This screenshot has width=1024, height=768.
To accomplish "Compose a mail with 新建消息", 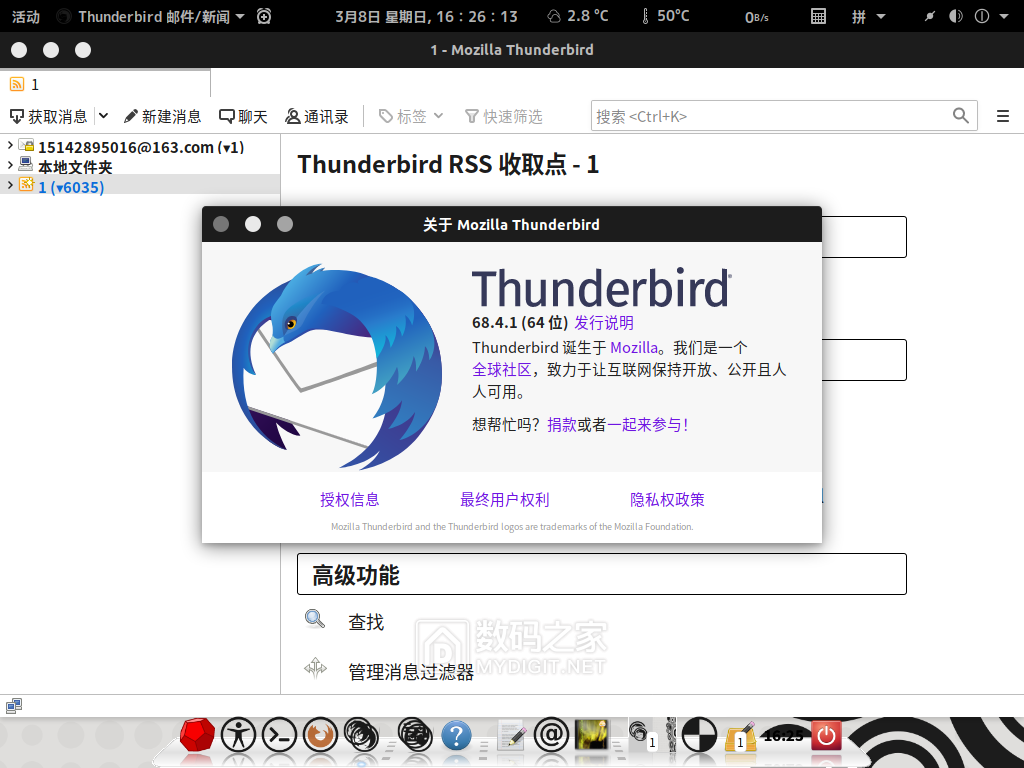I will point(163,117).
